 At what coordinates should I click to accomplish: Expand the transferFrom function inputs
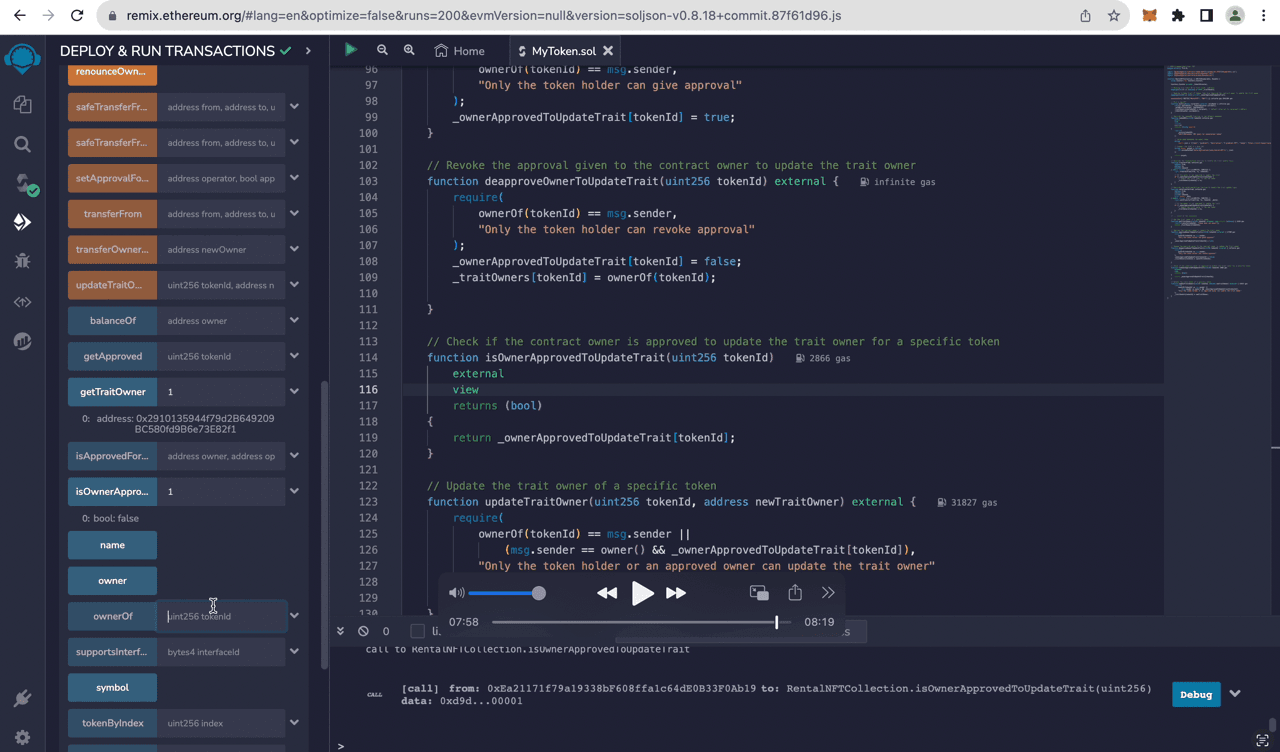coord(294,214)
